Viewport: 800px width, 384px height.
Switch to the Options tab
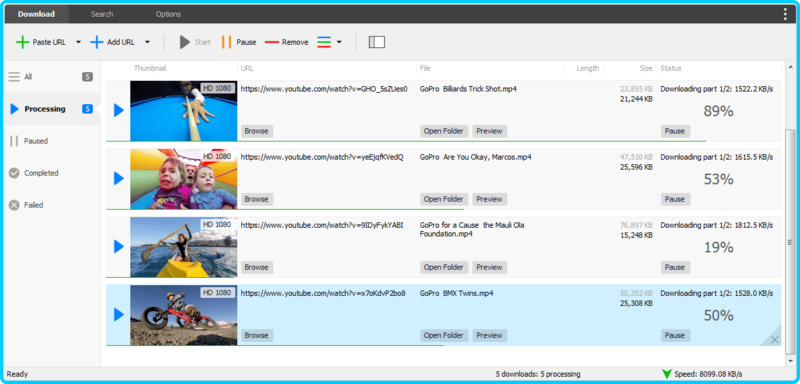(168, 14)
